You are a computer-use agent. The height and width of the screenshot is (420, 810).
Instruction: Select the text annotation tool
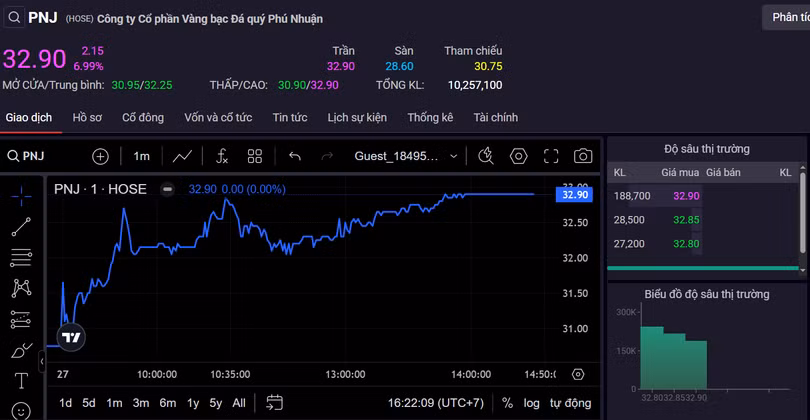coord(21,381)
